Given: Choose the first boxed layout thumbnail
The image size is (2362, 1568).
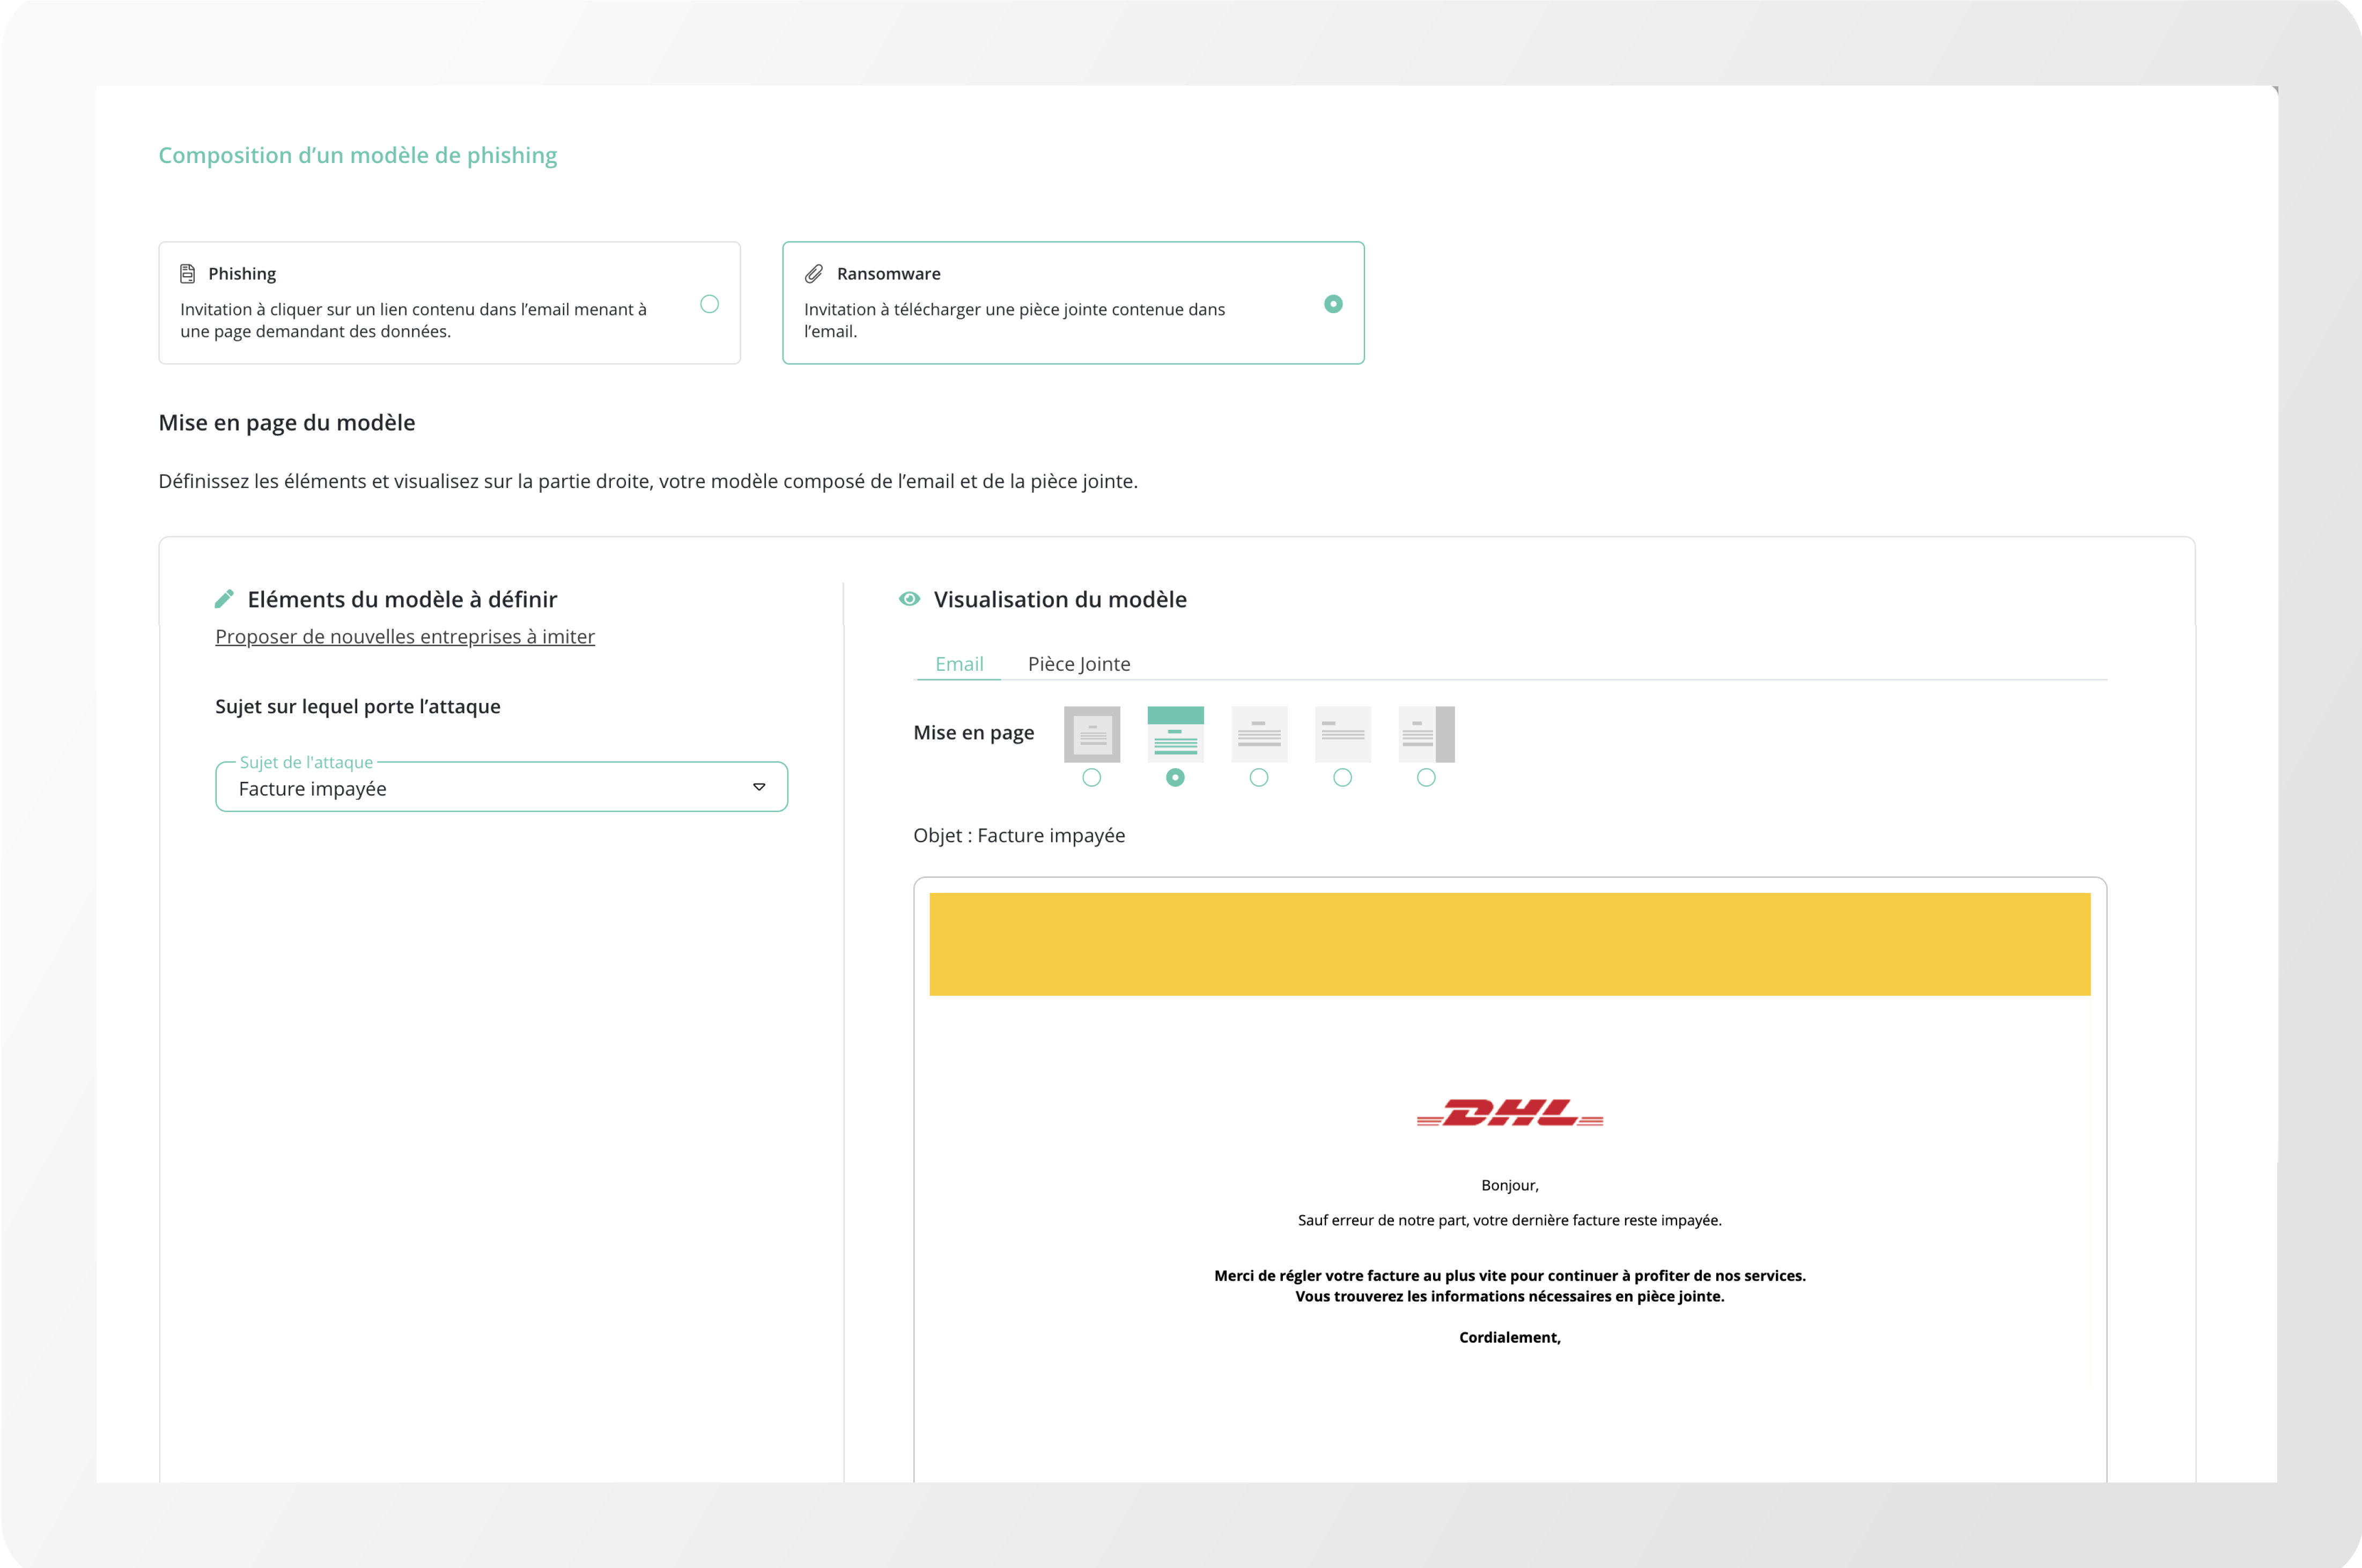Looking at the screenshot, I should [1091, 734].
